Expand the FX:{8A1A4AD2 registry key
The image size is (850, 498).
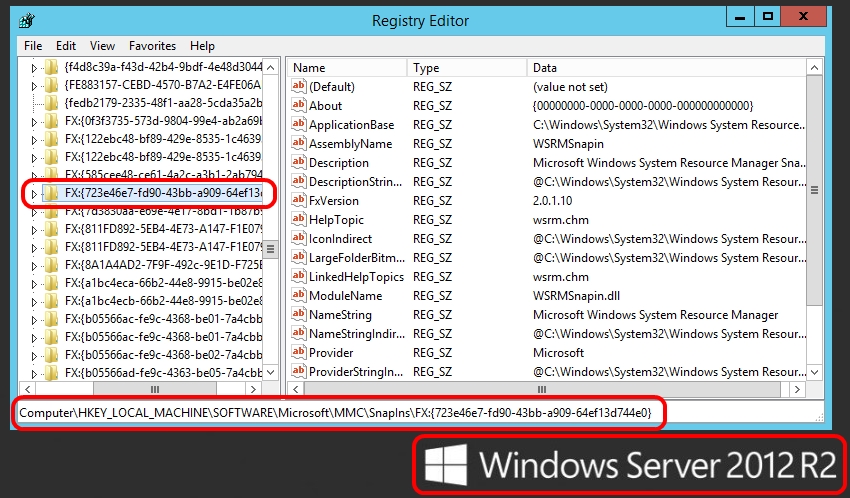pyautogui.click(x=34, y=266)
